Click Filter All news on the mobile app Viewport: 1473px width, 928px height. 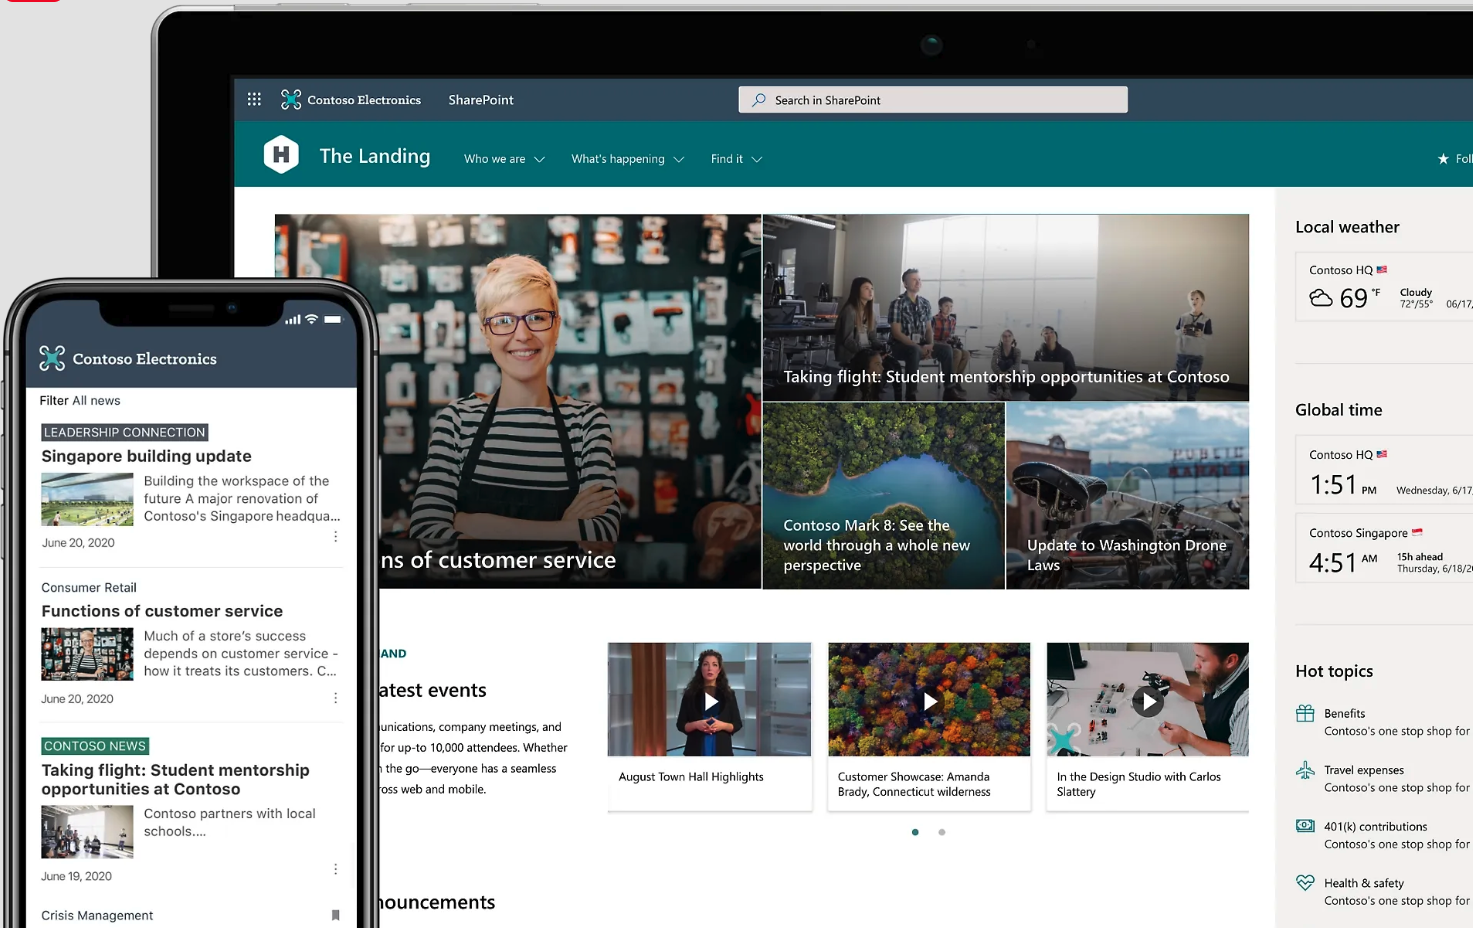[x=79, y=400]
